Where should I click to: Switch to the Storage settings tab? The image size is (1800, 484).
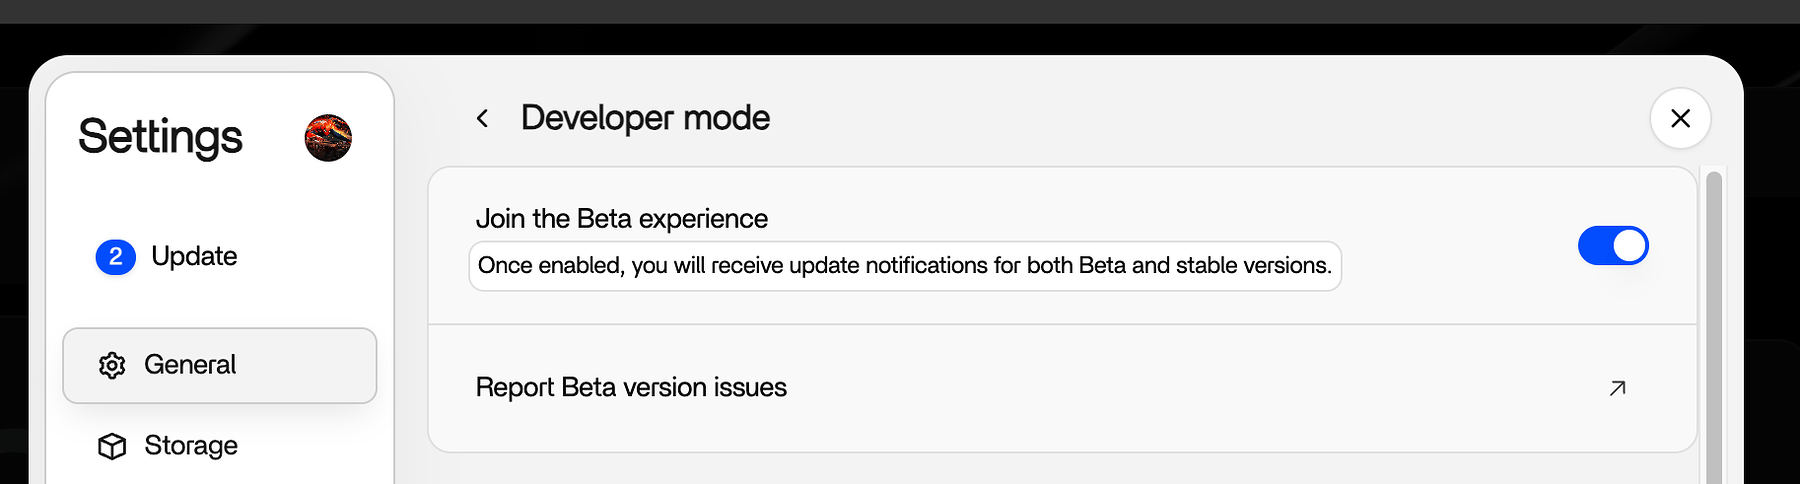(x=220, y=446)
